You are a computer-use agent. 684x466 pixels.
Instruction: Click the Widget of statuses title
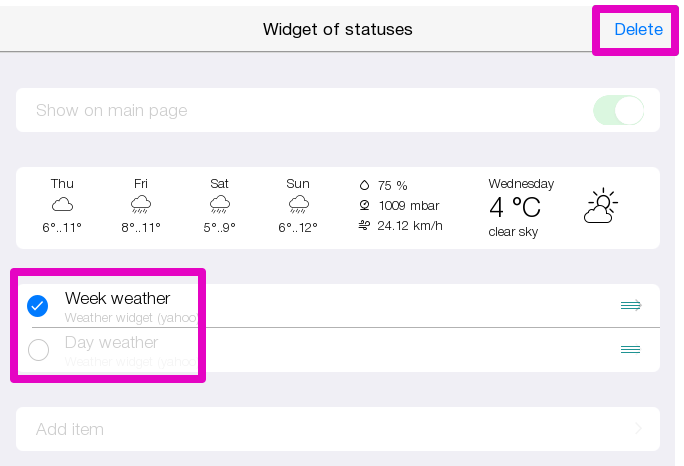[337, 29]
